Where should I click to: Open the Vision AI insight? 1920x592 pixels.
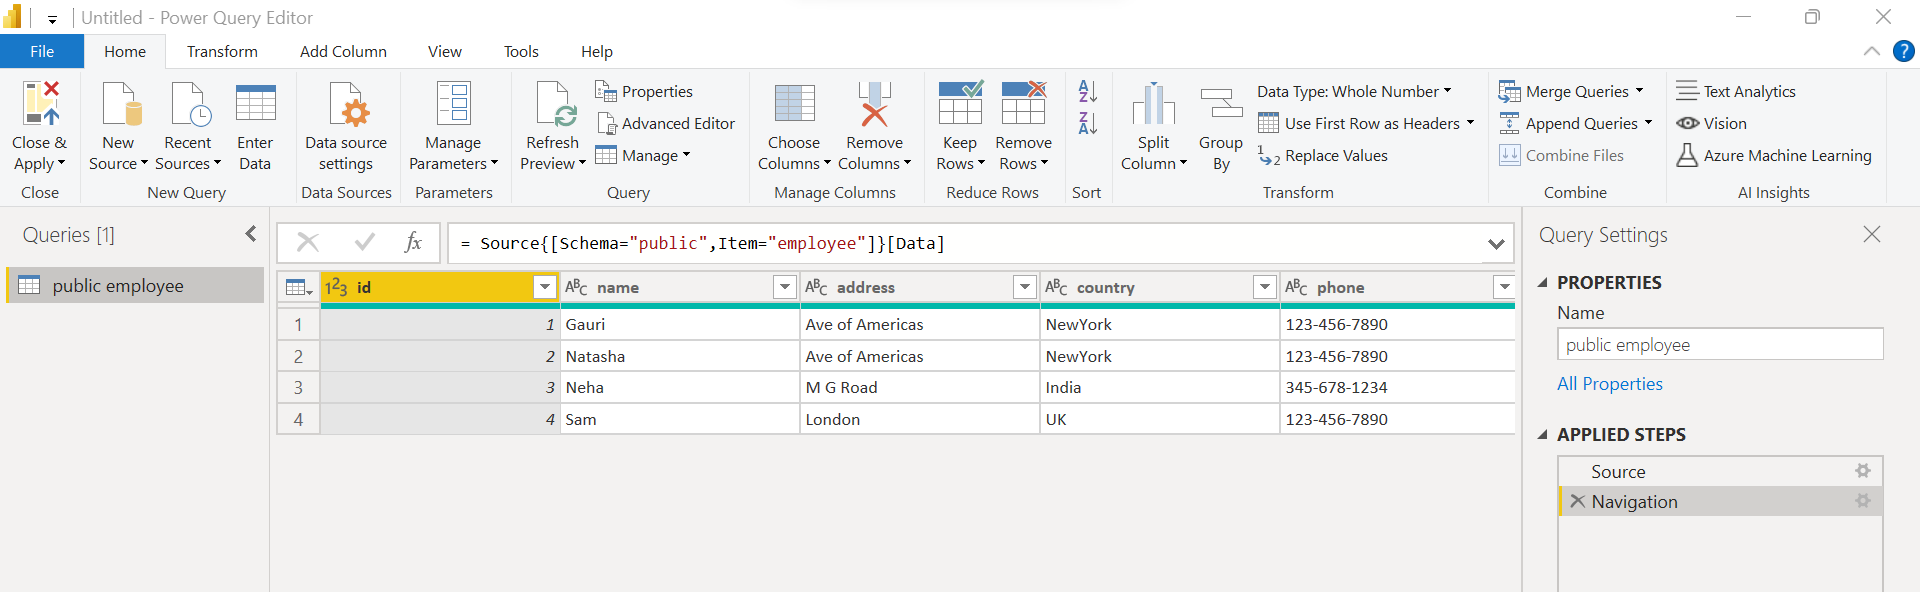pos(1712,124)
